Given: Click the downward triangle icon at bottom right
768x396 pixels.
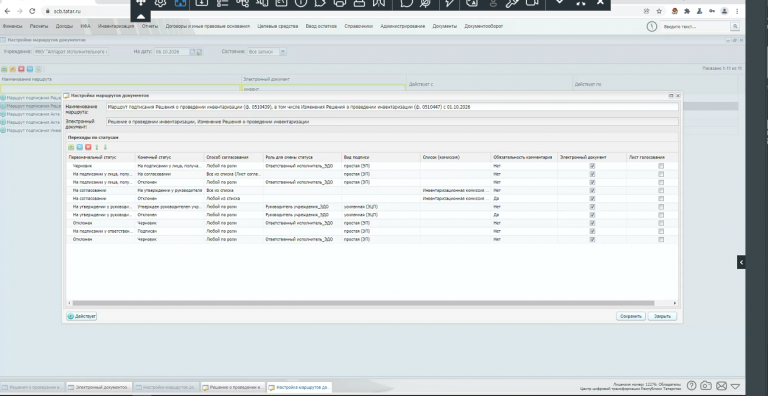Looking at the screenshot, I should (x=736, y=386).
